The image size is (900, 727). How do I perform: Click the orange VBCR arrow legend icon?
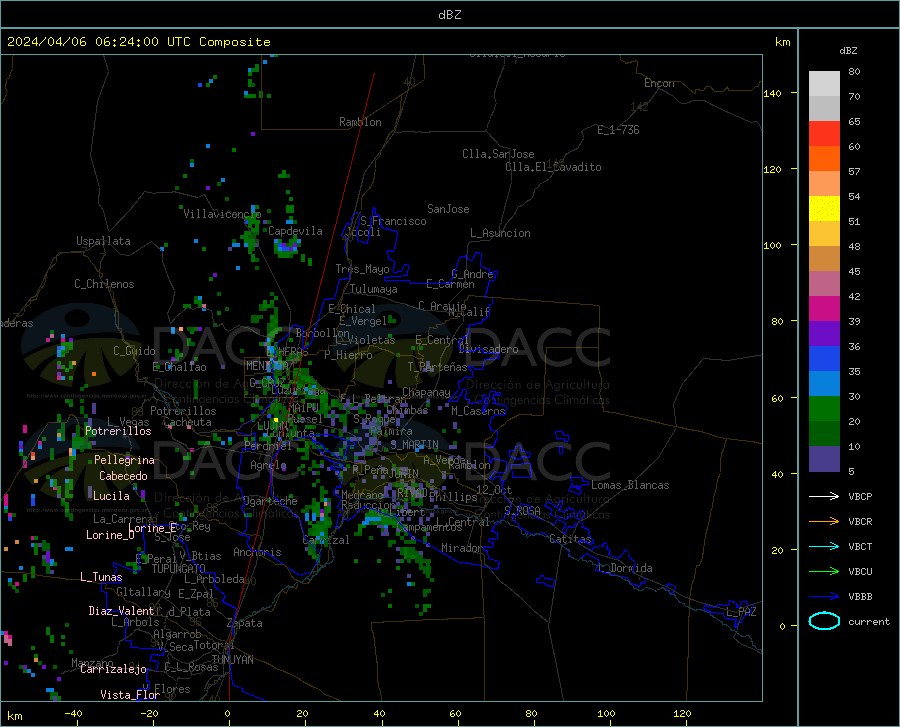(x=824, y=522)
